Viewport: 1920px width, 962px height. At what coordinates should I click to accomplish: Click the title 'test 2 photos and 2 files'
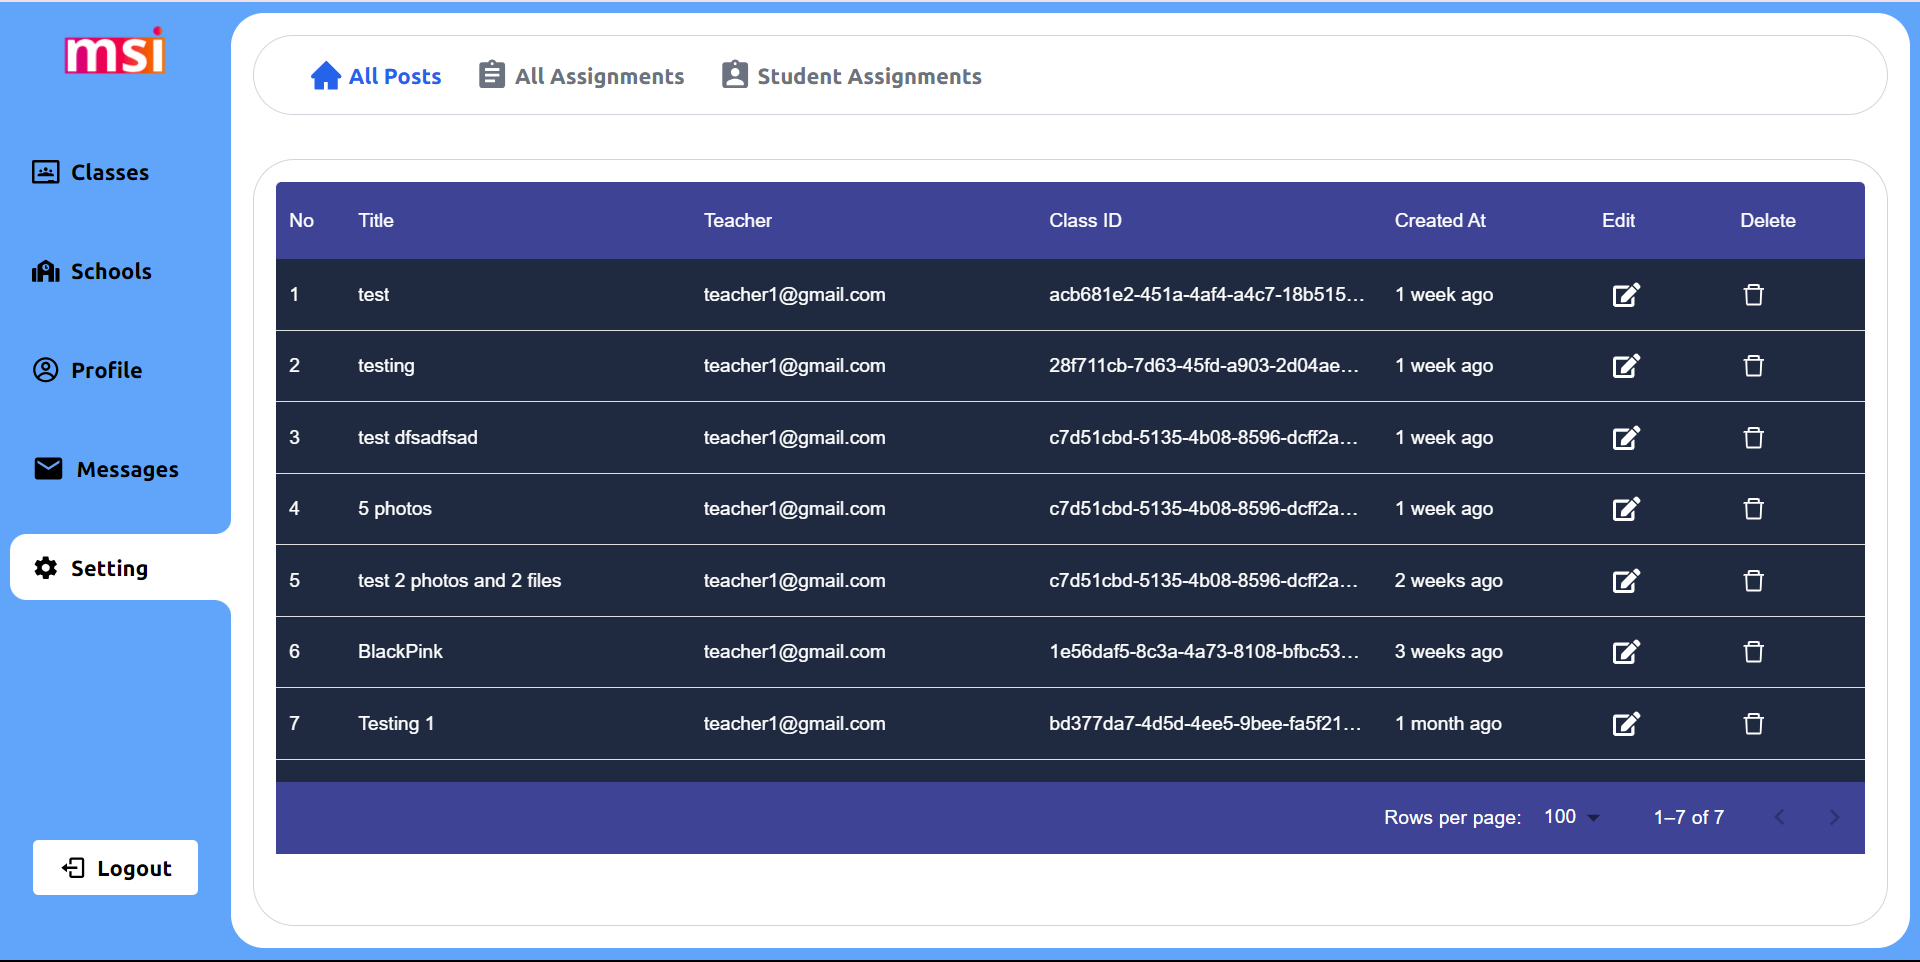[x=460, y=581]
